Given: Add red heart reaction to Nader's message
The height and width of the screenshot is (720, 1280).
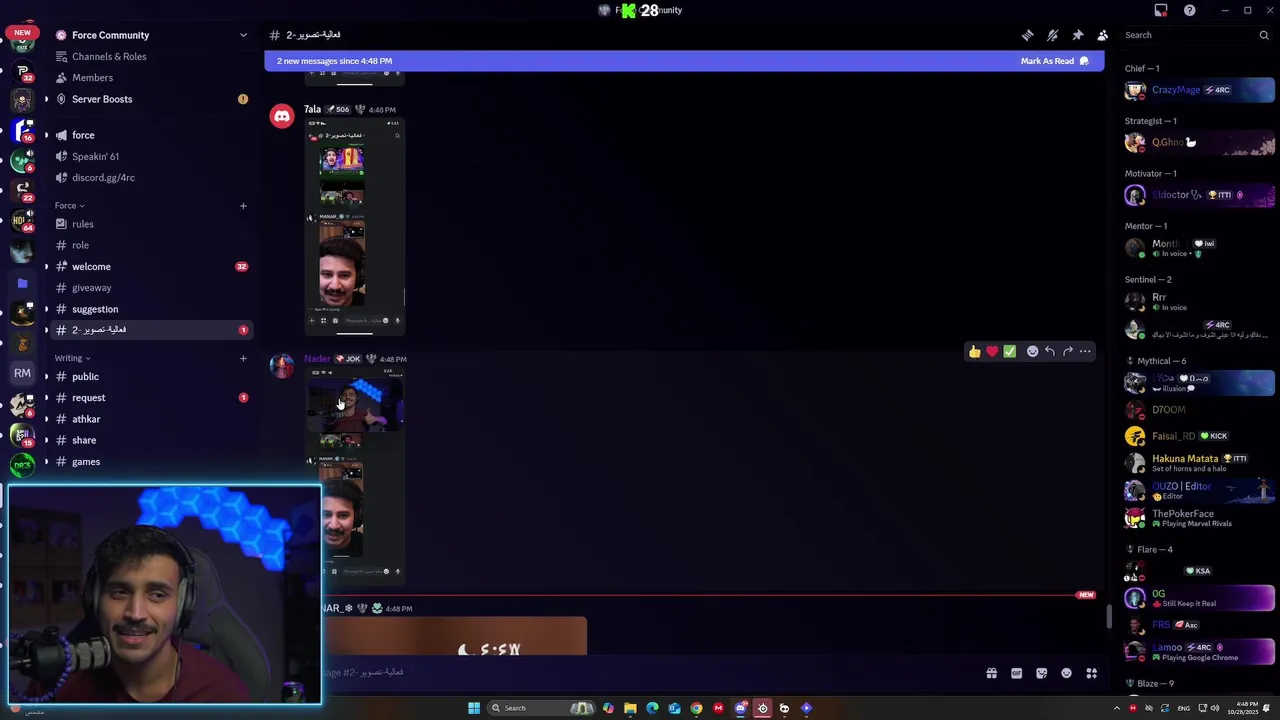Looking at the screenshot, I should 992,351.
